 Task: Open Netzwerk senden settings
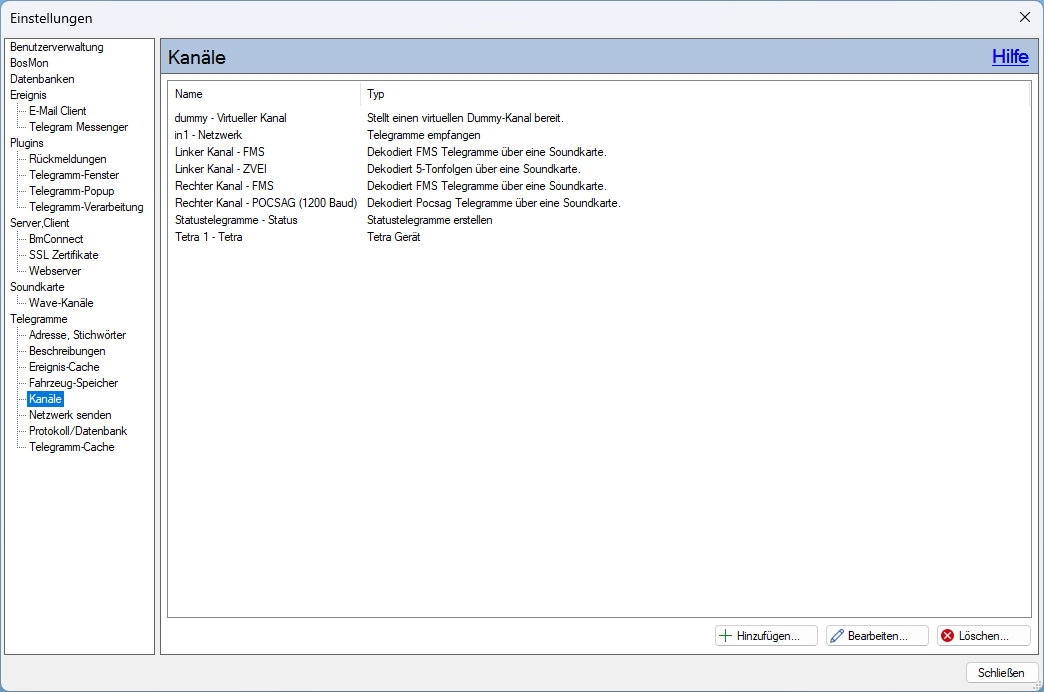tap(70, 415)
